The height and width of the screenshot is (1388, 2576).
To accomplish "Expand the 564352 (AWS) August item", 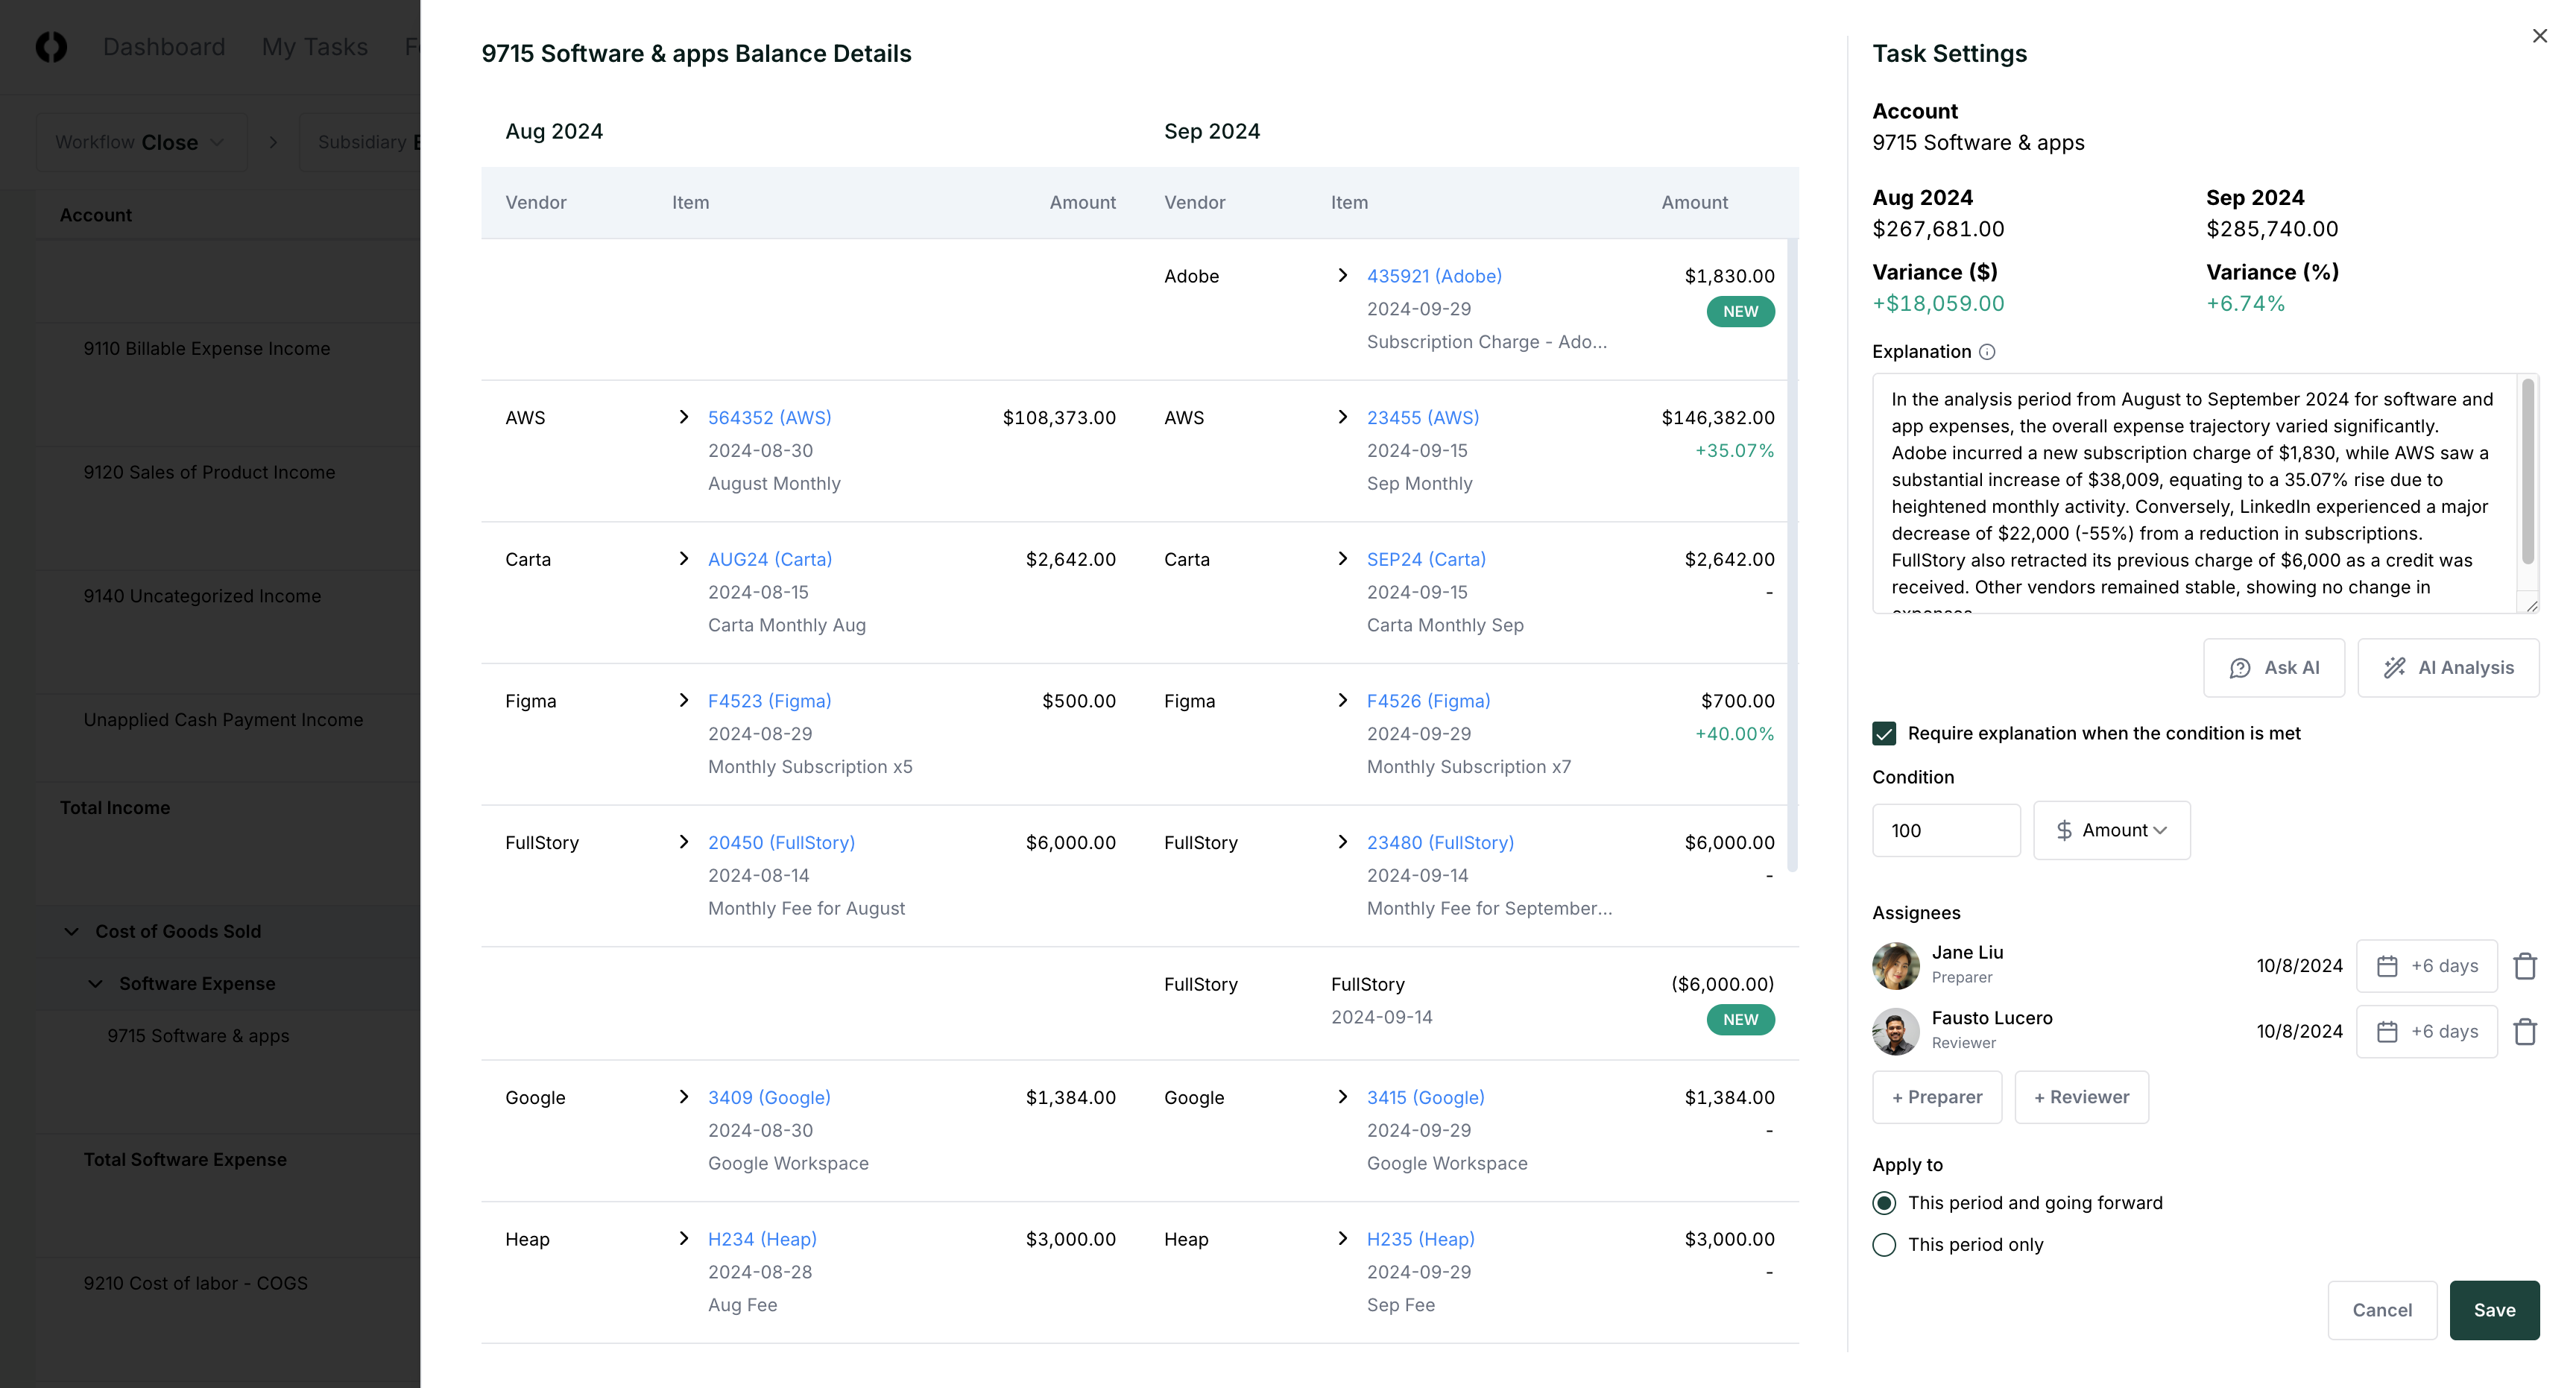I will click(684, 417).
